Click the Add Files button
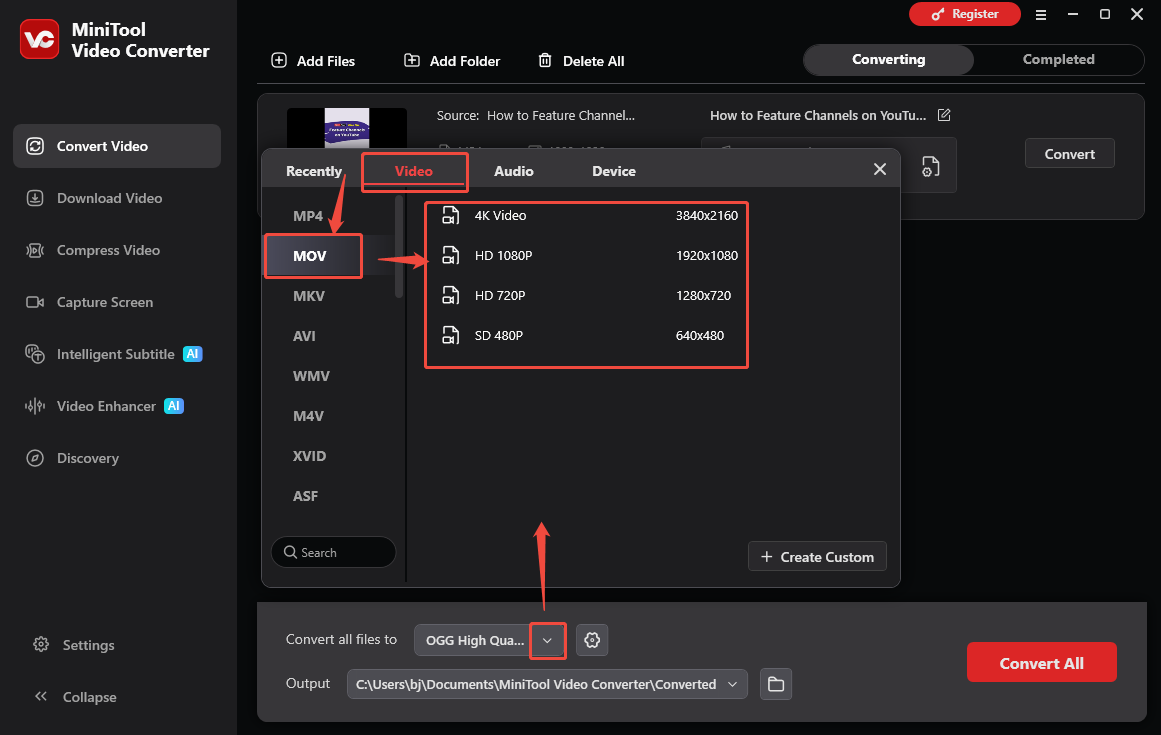1161x735 pixels. (313, 61)
